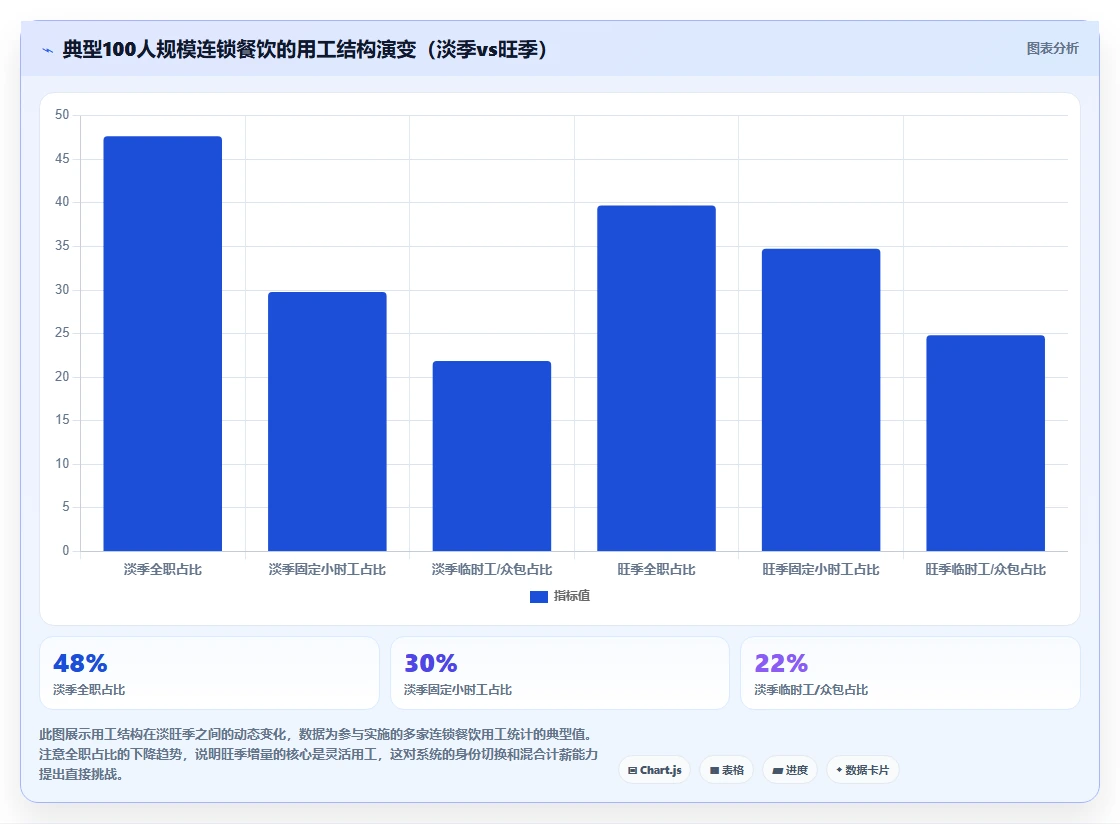Click the 旺季临时工/众包占比 bar
The height and width of the screenshot is (824, 1120).
[986, 443]
